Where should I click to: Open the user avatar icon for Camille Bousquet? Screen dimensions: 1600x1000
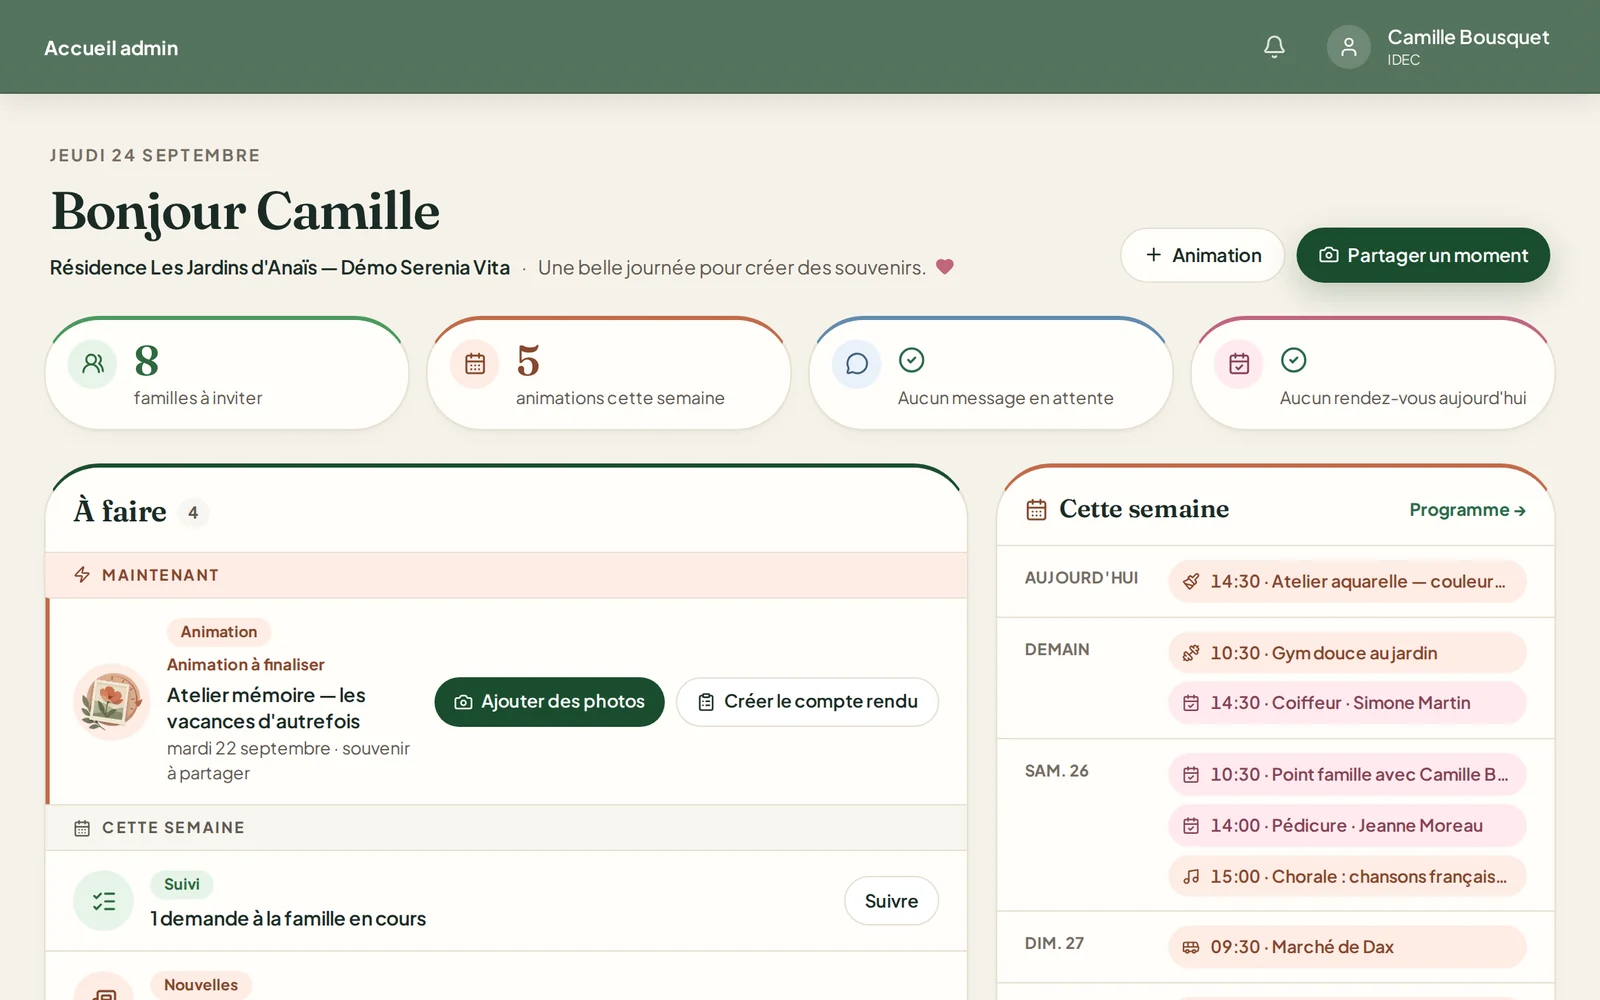point(1348,47)
